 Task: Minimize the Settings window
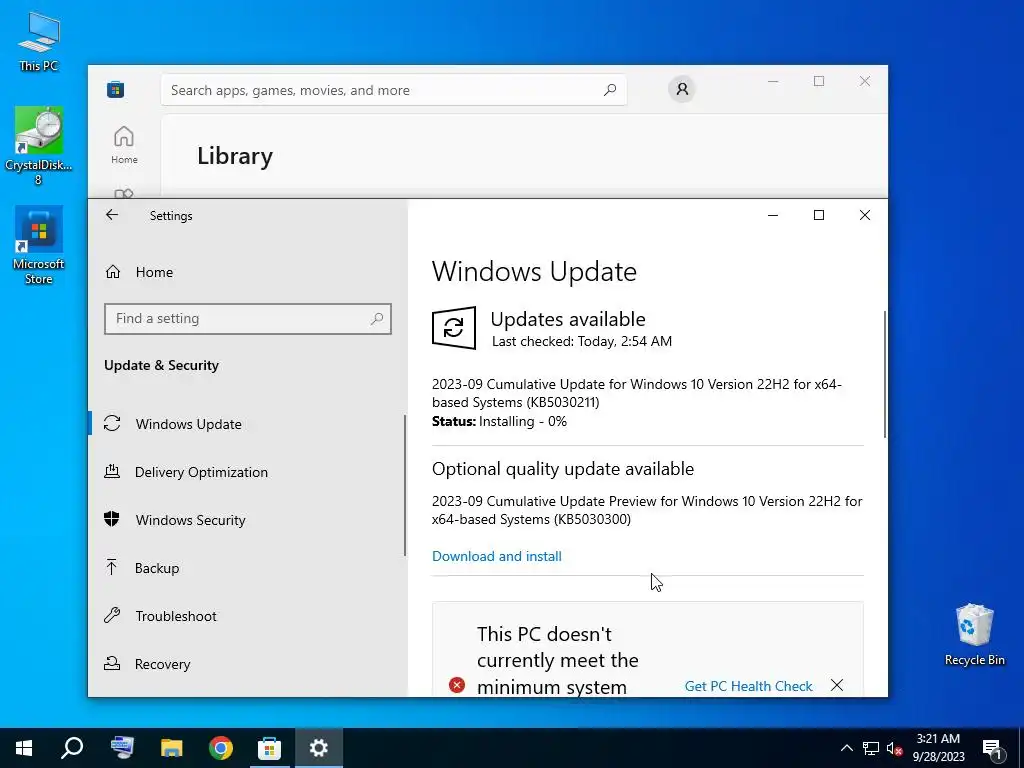click(x=773, y=215)
